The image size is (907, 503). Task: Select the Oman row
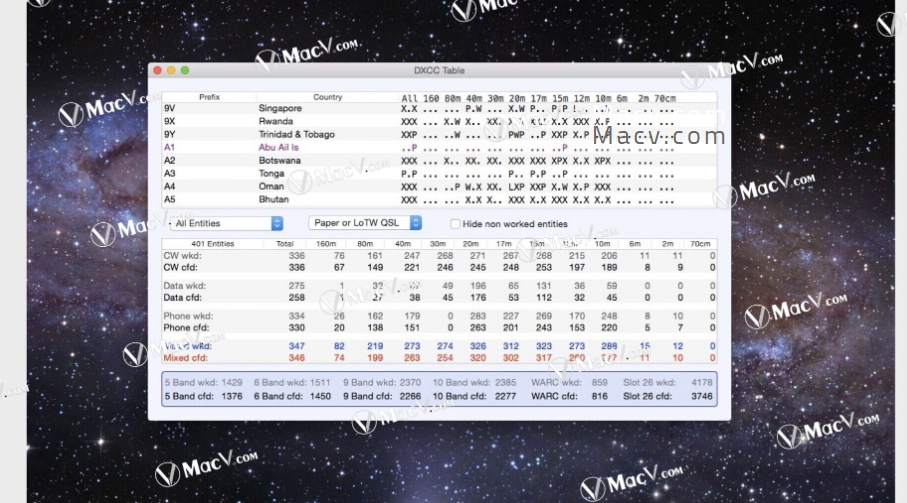click(439, 186)
